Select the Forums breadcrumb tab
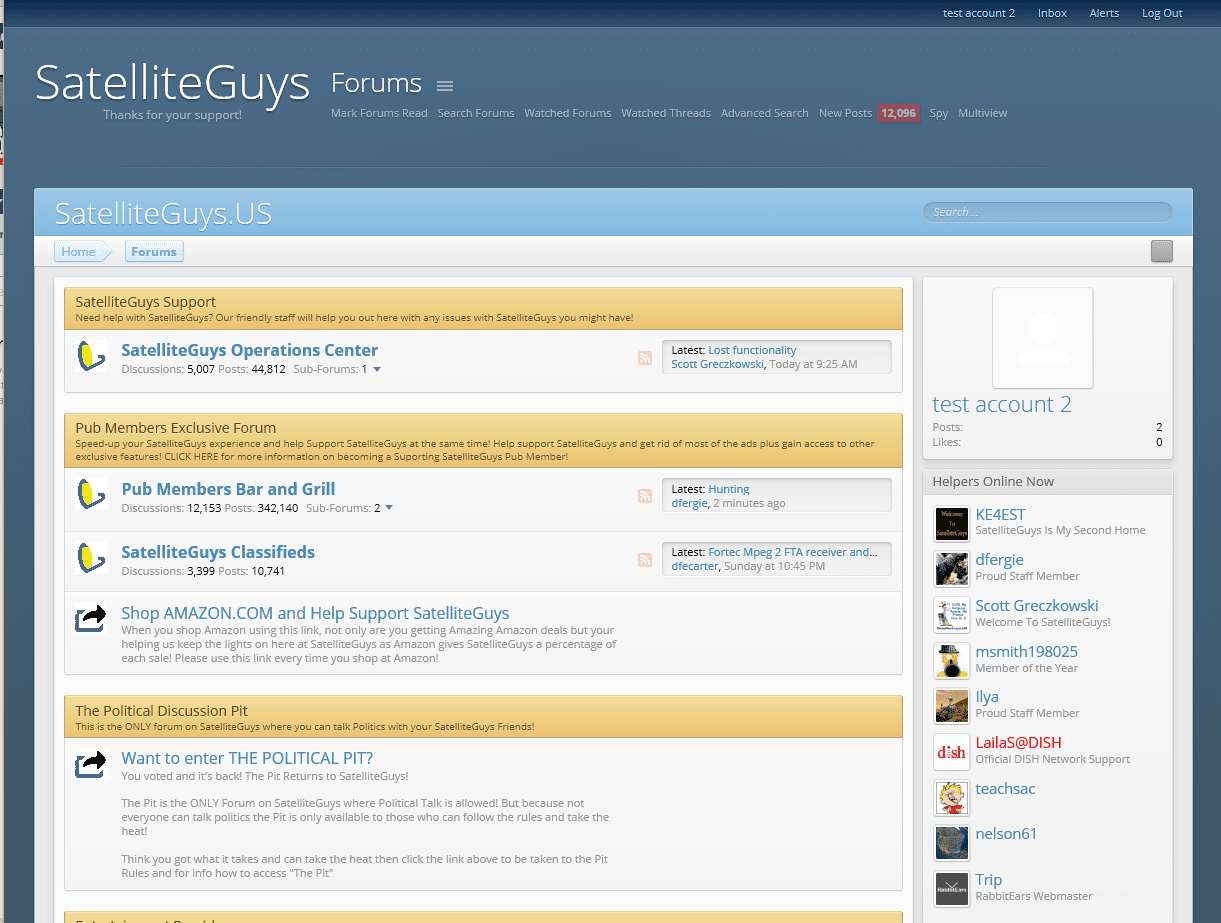Viewport: 1221px width, 923px height. point(154,252)
